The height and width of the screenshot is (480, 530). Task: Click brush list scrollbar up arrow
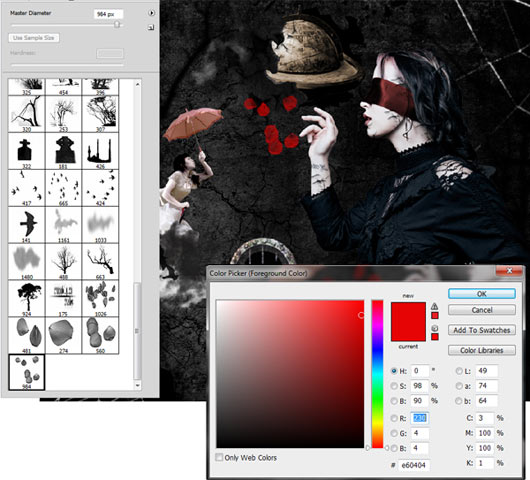point(138,84)
